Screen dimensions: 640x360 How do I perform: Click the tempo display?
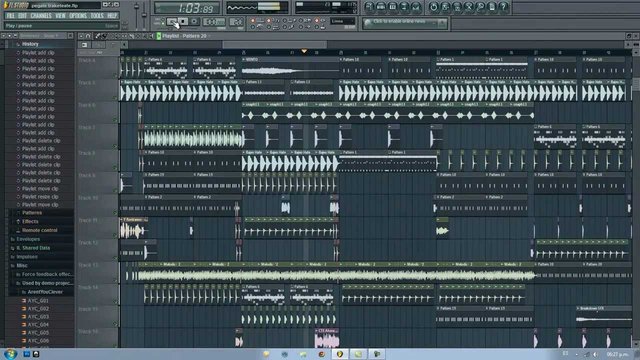pos(213,22)
